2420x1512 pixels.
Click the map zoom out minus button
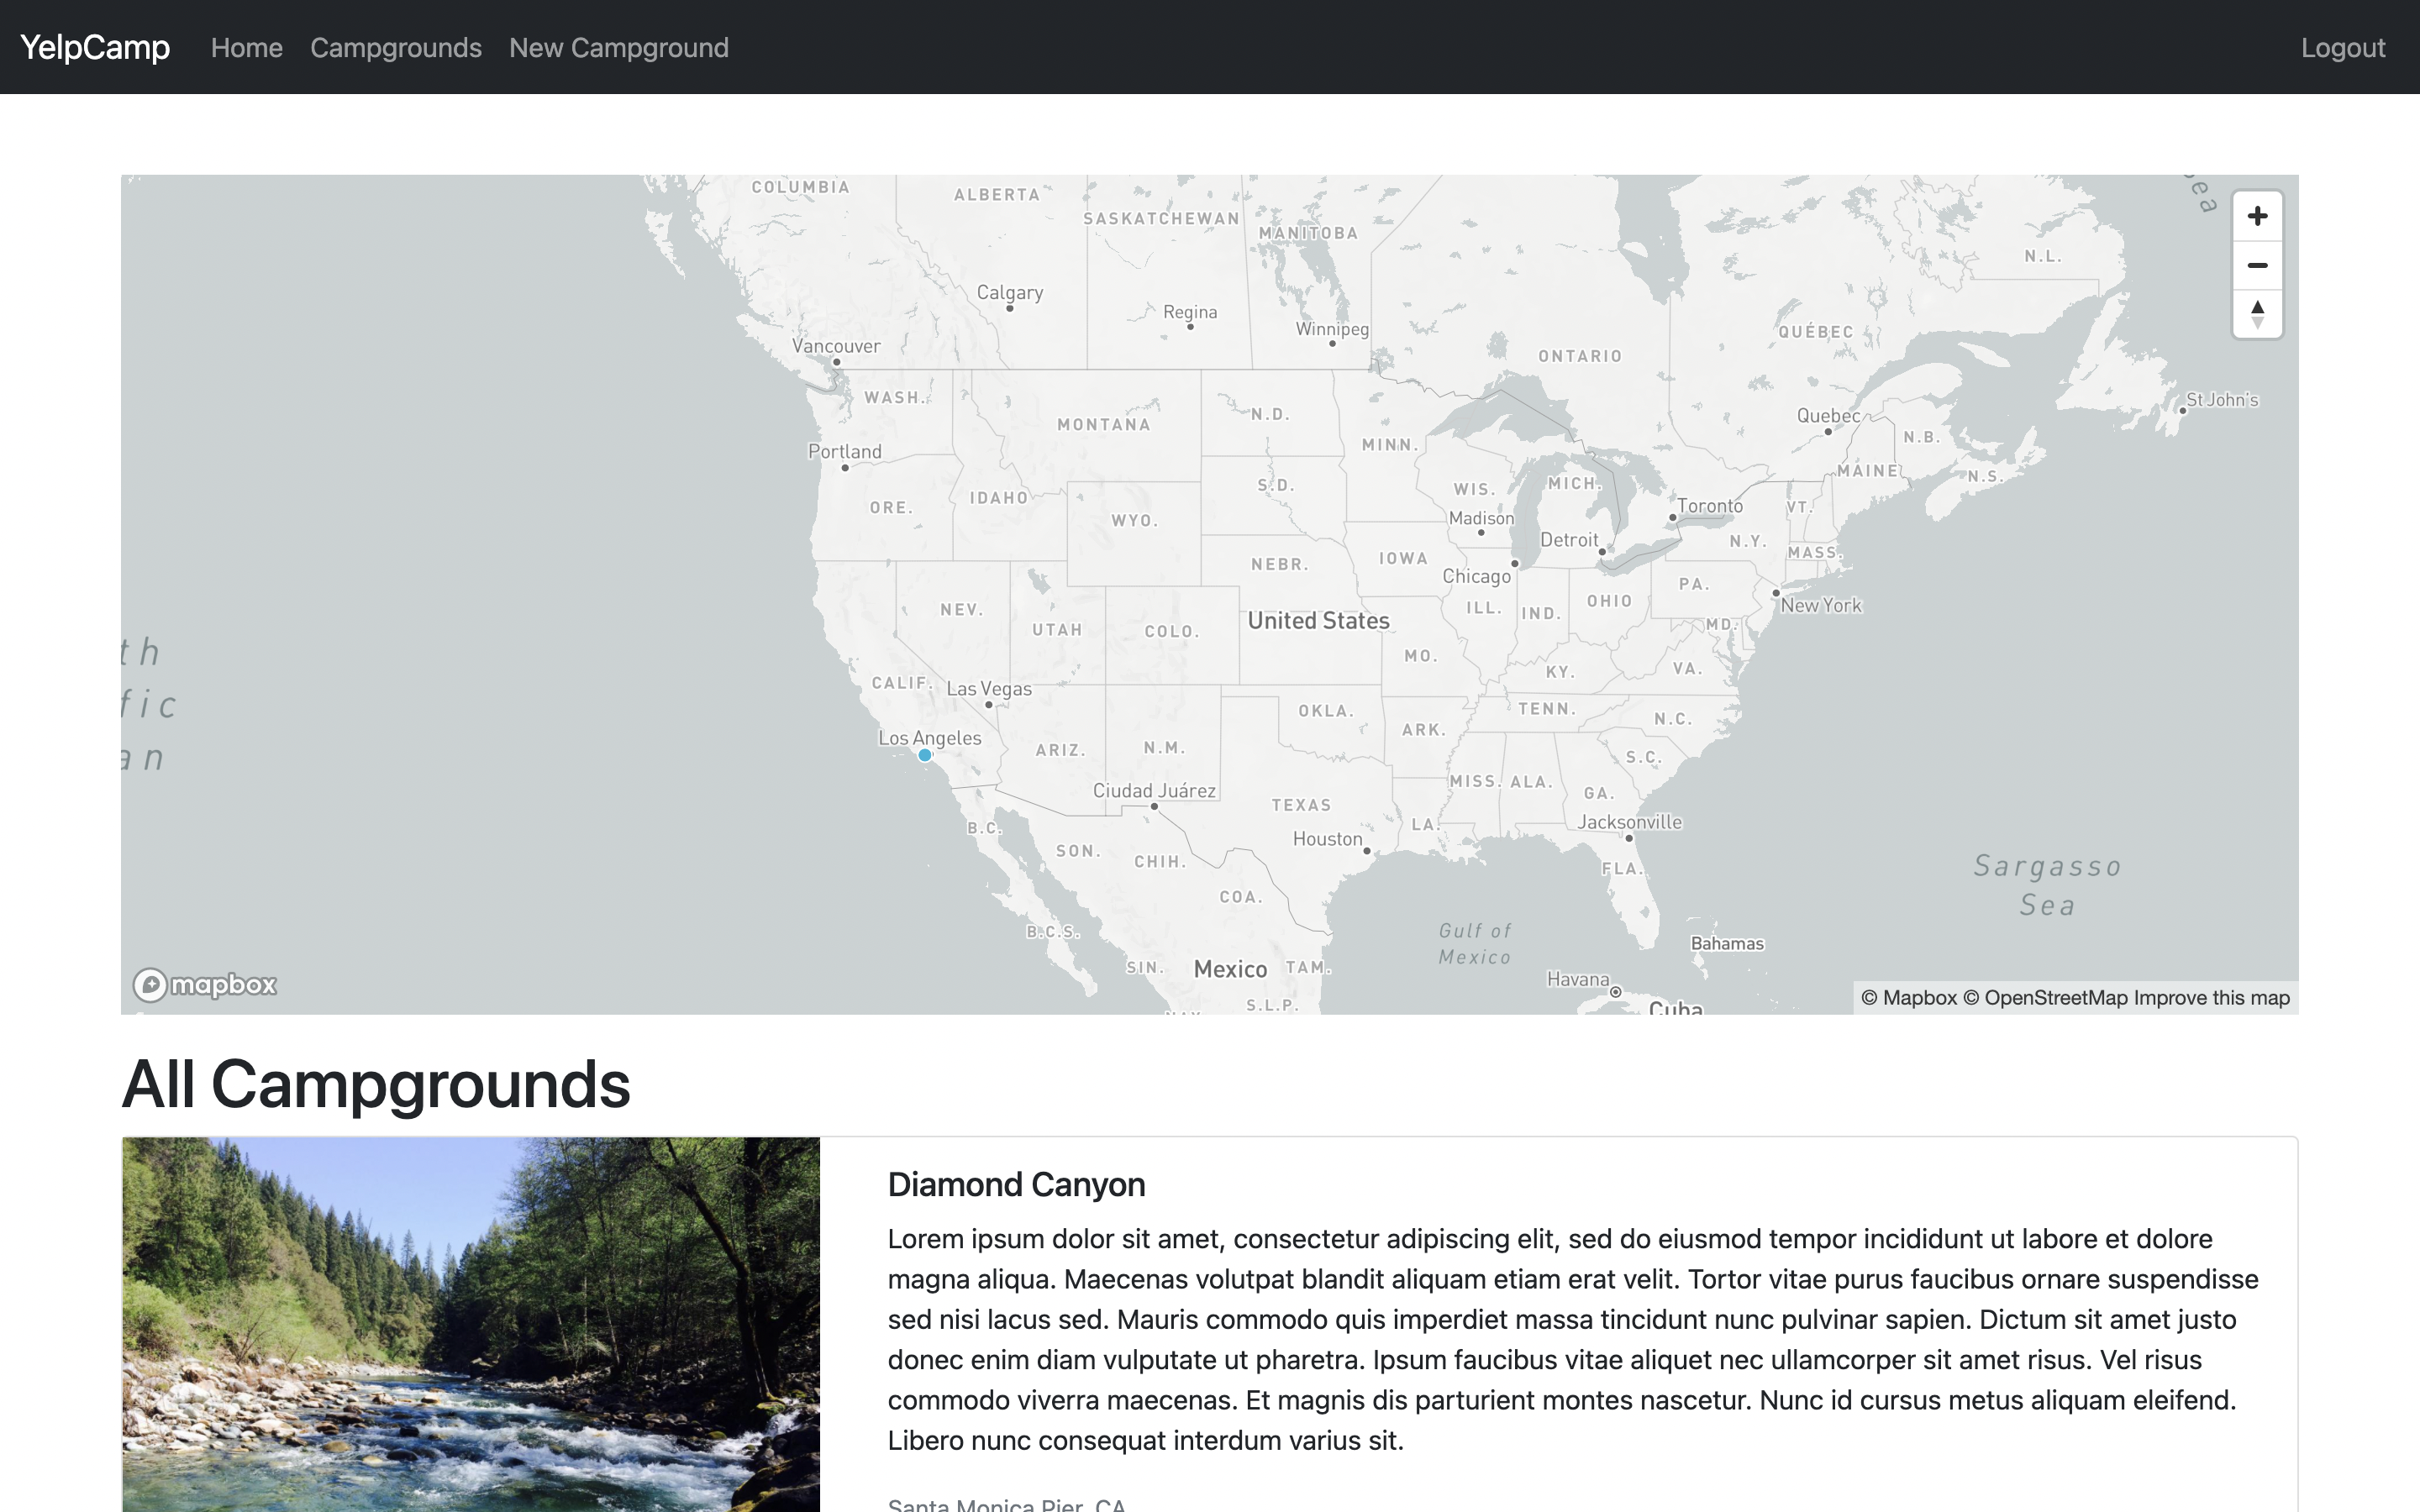(x=2257, y=265)
